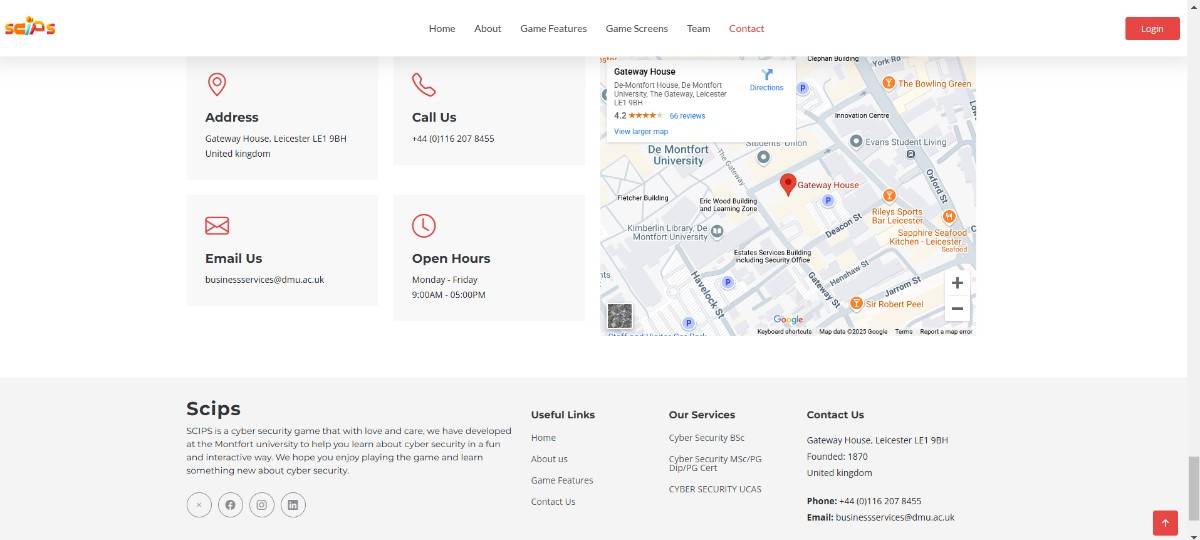Click footer About us link
The height and width of the screenshot is (540, 1200).
click(549, 459)
